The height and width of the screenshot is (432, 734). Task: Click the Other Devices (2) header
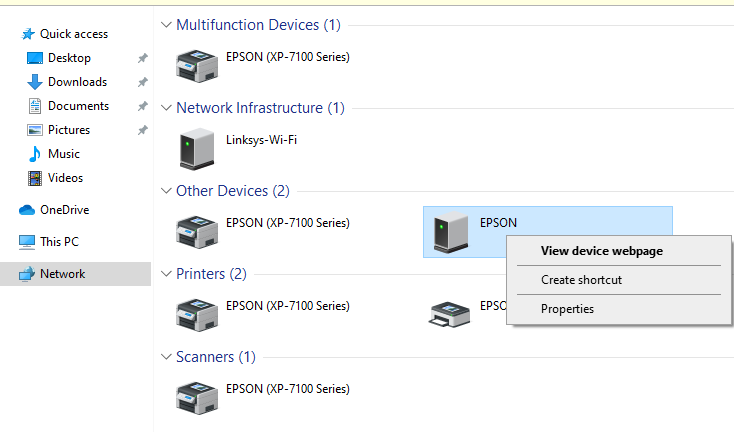233,191
